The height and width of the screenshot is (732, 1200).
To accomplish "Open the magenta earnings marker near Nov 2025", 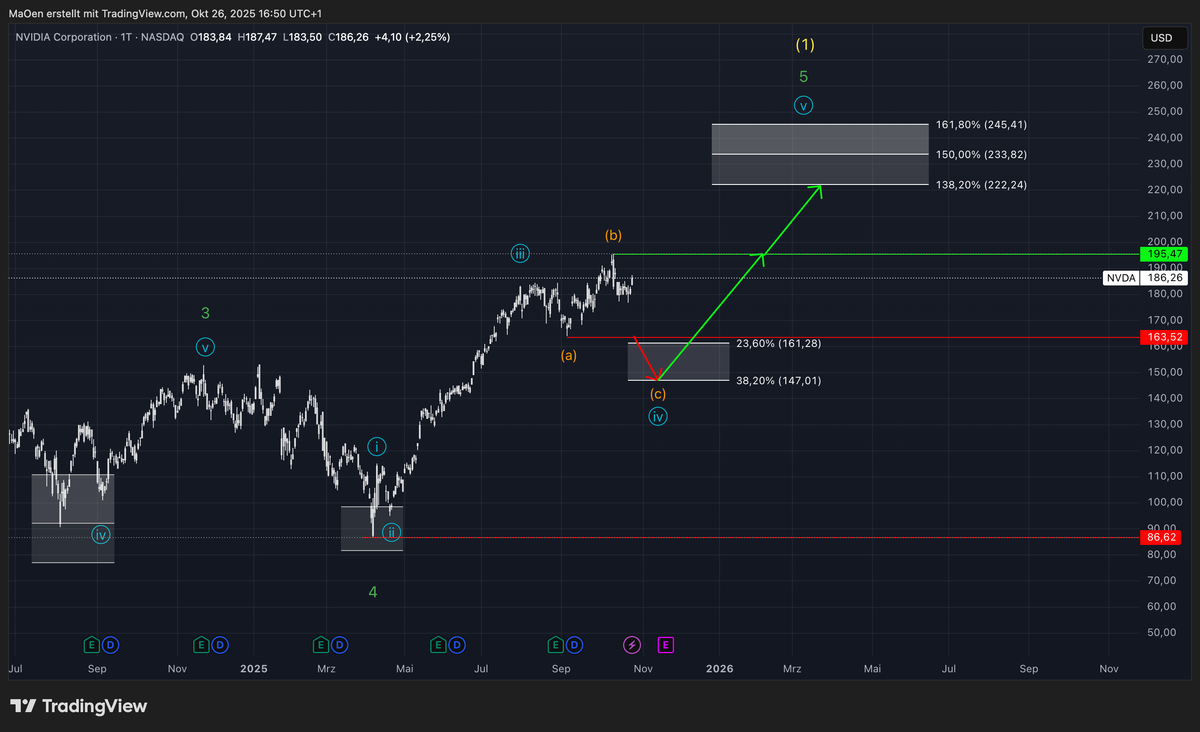I will (665, 645).
